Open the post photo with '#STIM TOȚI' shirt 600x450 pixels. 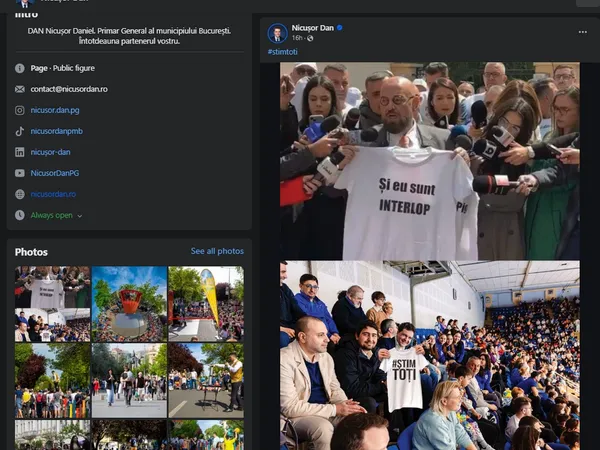(429, 355)
